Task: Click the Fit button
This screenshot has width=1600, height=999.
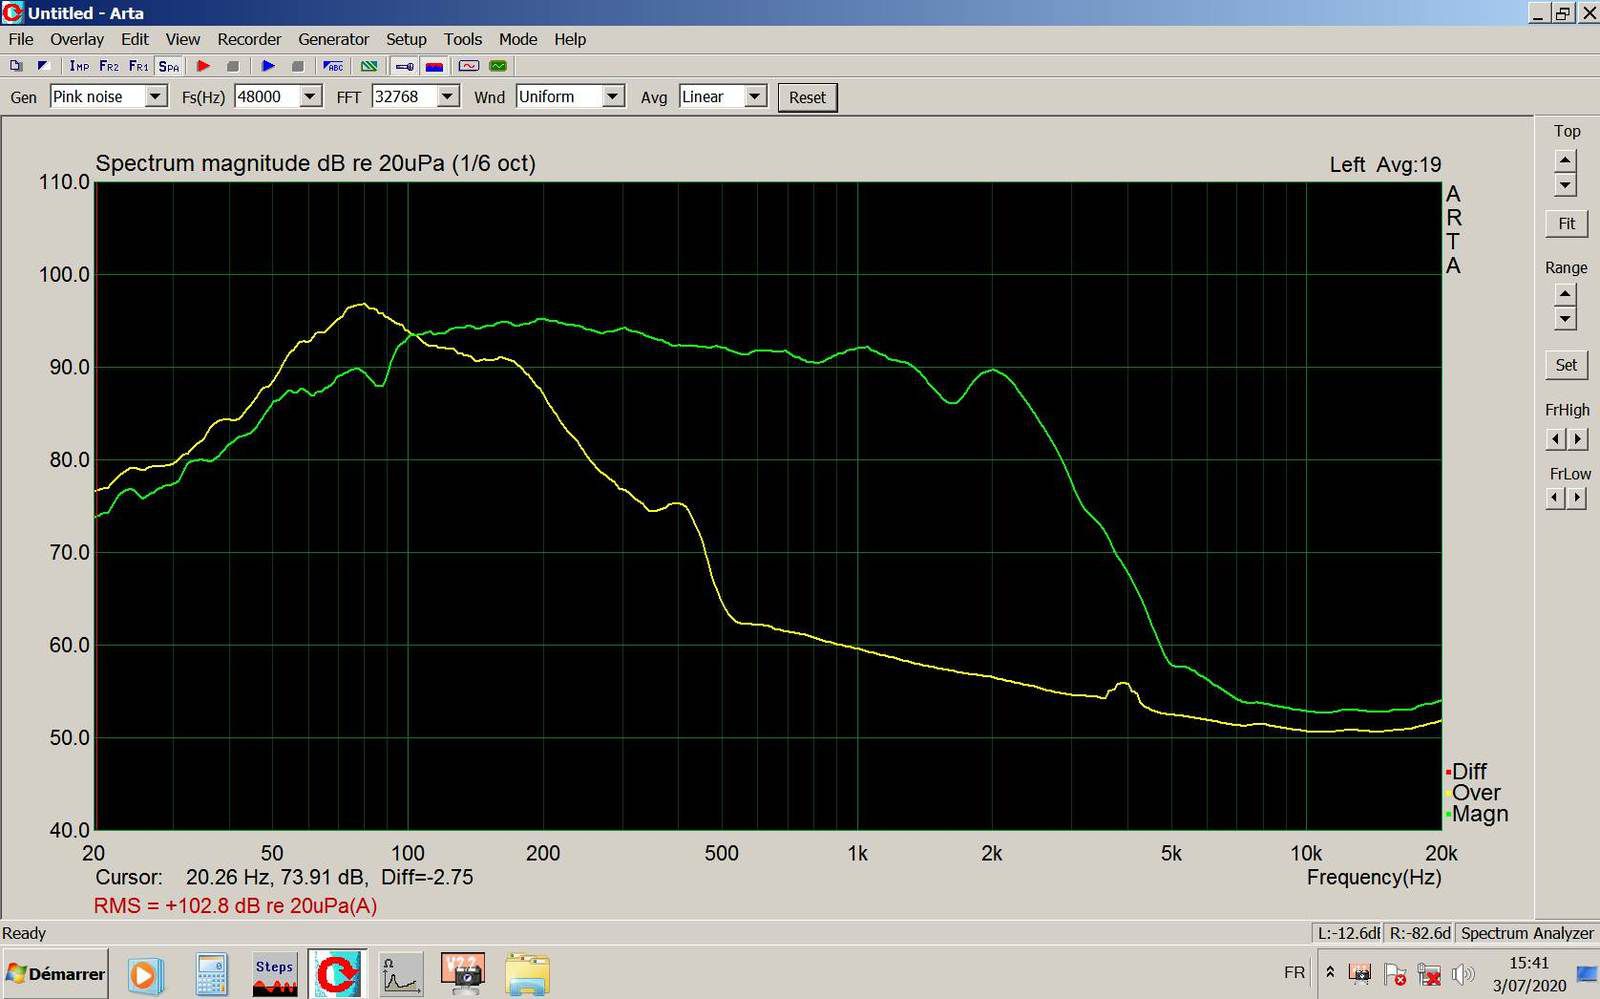Action: pyautogui.click(x=1566, y=224)
